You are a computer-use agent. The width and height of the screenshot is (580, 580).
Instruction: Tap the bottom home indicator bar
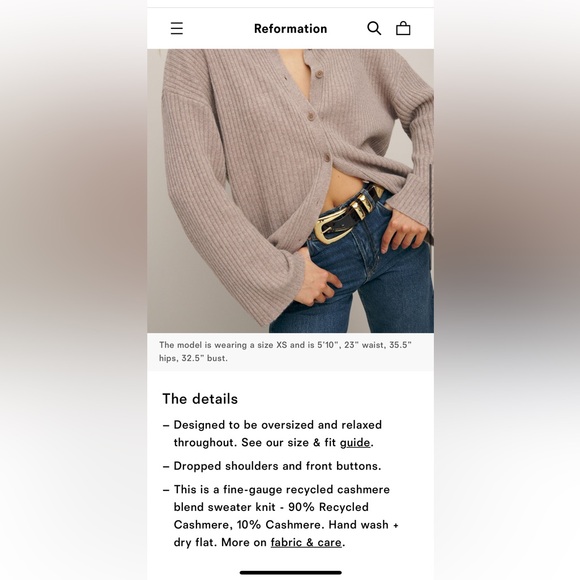coord(290,573)
